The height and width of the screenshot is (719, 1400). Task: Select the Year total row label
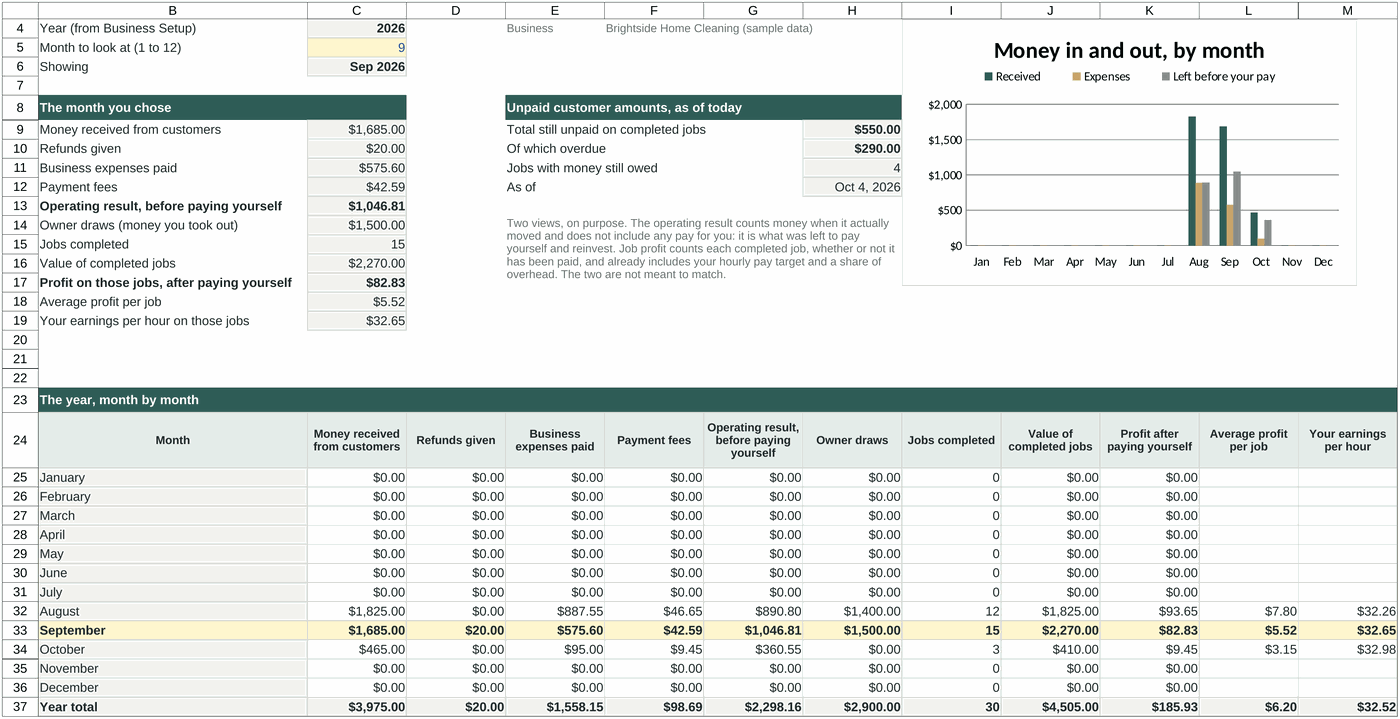click(173, 707)
